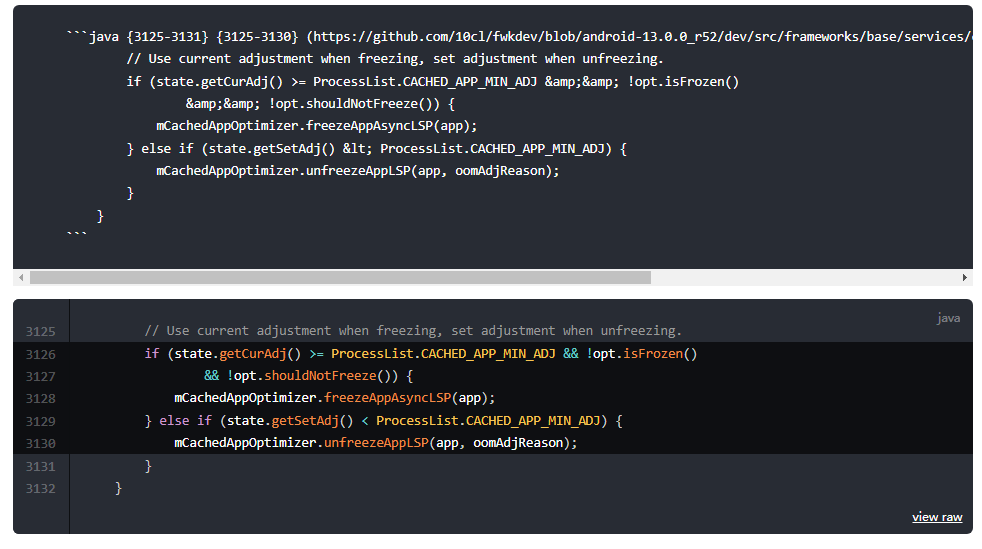Image resolution: width=982 pixels, height=549 pixels.
Task: Click the {3125-3130} range text
Action: pos(257,36)
